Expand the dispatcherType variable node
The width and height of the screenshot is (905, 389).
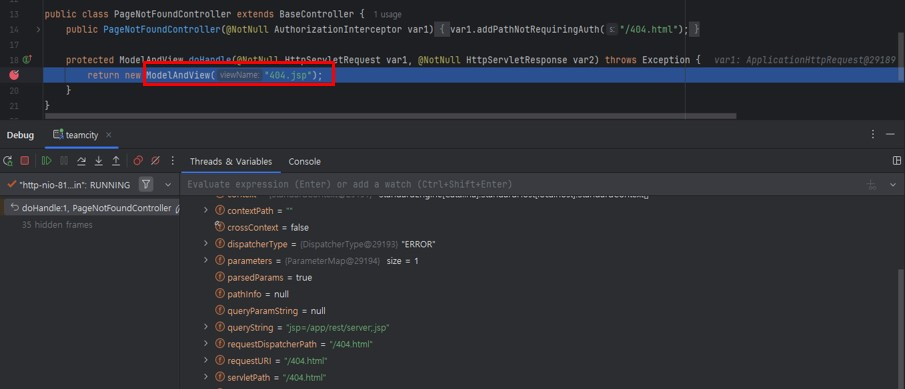[206, 244]
